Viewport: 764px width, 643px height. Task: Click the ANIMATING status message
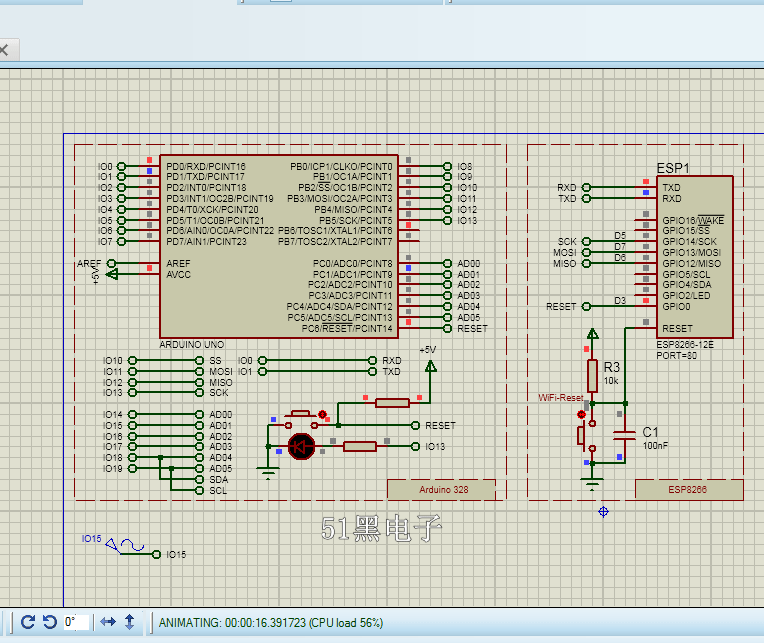point(271,623)
